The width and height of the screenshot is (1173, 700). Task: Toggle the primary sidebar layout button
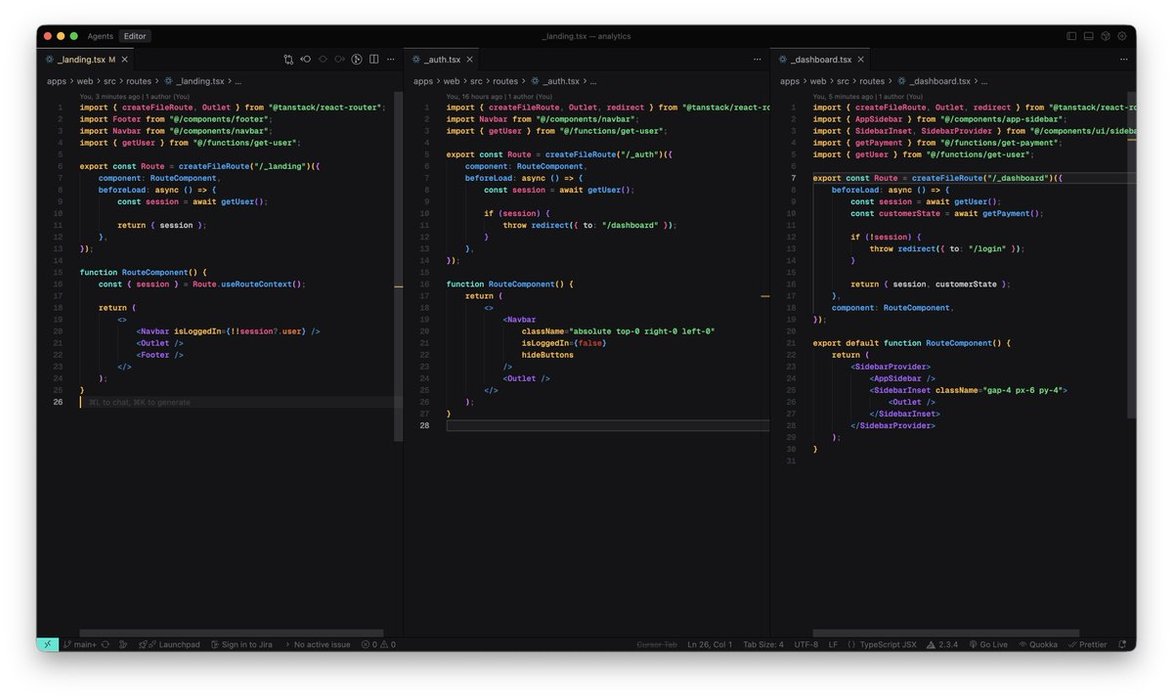pos(1071,36)
